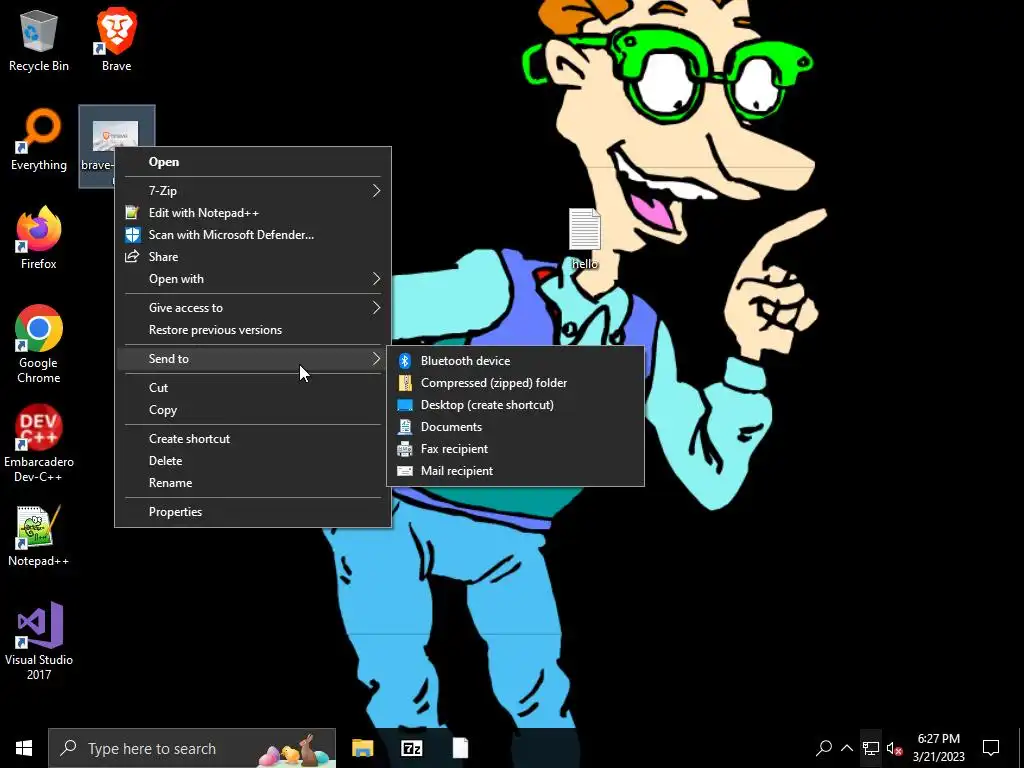Click the Notepad++ icon in context menu
Image resolution: width=1024 pixels, height=768 pixels.
coord(133,212)
